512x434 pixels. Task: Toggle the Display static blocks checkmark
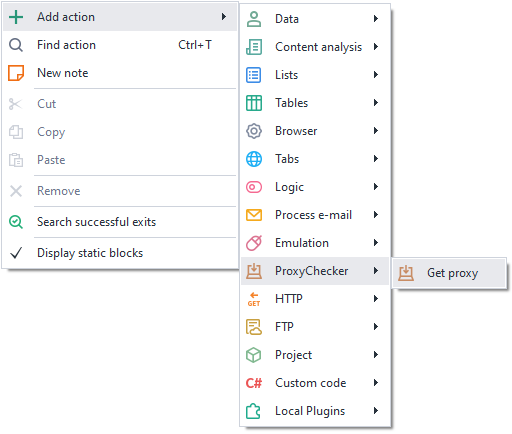coord(16,253)
